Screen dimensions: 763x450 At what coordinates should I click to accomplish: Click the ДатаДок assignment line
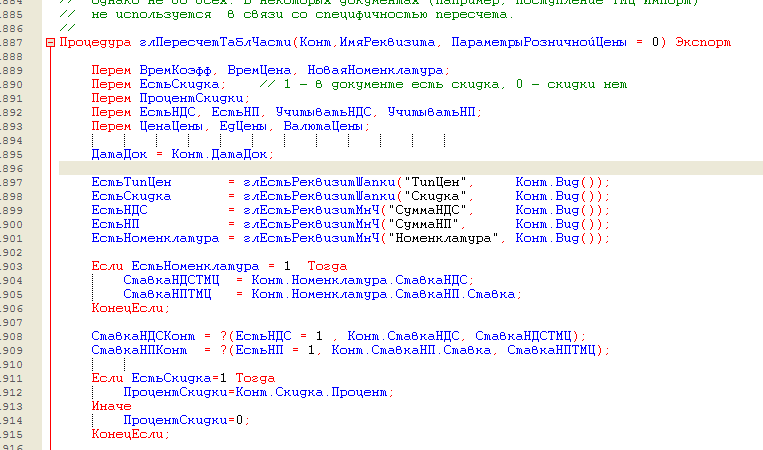pos(180,153)
